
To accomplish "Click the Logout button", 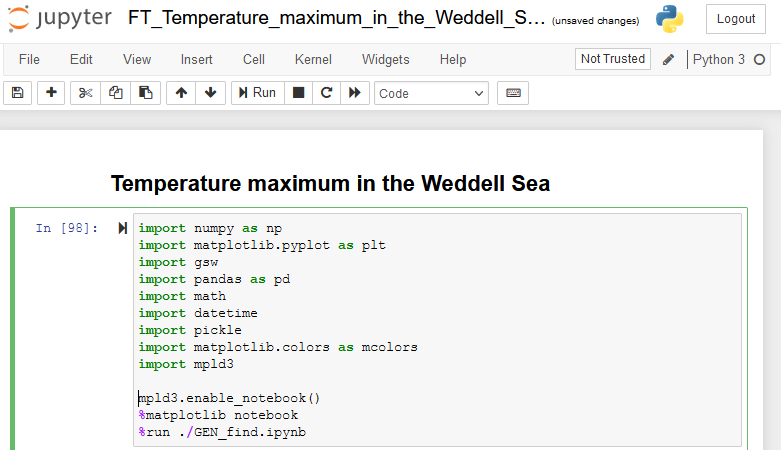I will click(x=736, y=19).
